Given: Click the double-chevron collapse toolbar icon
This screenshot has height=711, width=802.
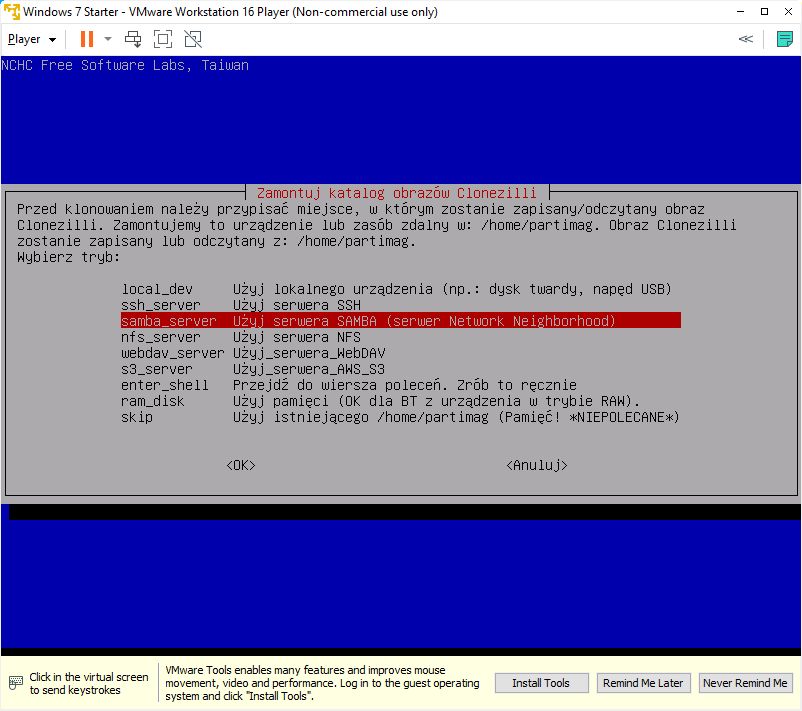Looking at the screenshot, I should [x=745, y=39].
